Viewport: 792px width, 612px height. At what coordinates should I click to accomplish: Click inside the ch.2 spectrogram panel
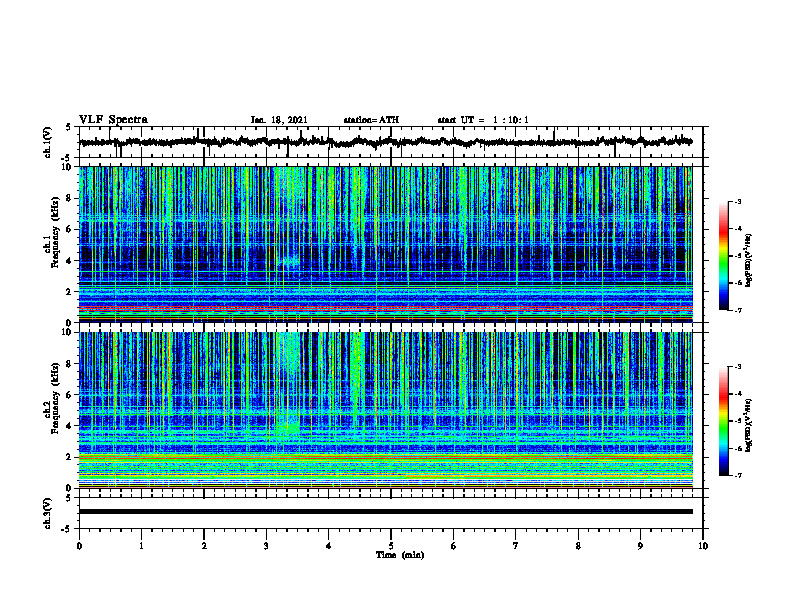click(x=385, y=410)
